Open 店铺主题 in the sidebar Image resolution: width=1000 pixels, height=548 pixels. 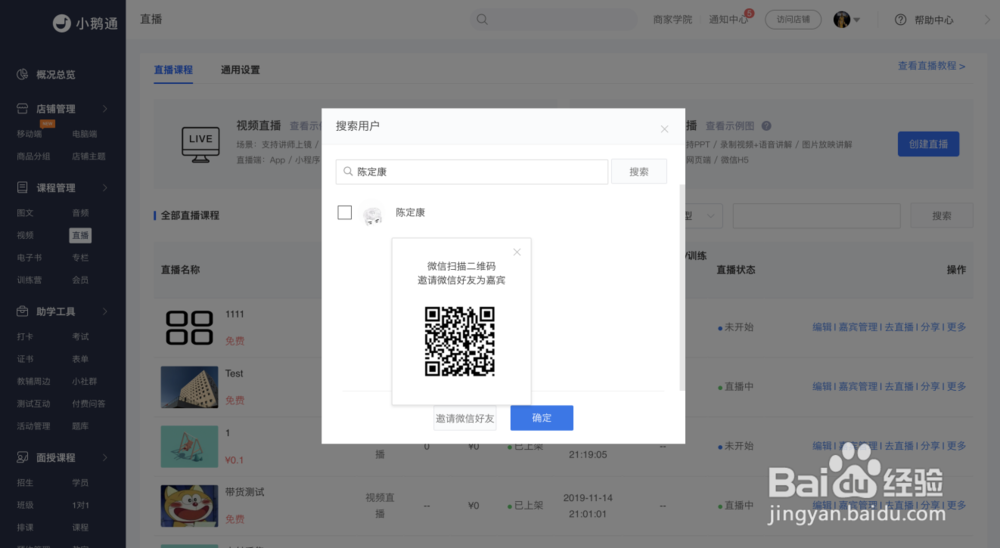click(89, 156)
